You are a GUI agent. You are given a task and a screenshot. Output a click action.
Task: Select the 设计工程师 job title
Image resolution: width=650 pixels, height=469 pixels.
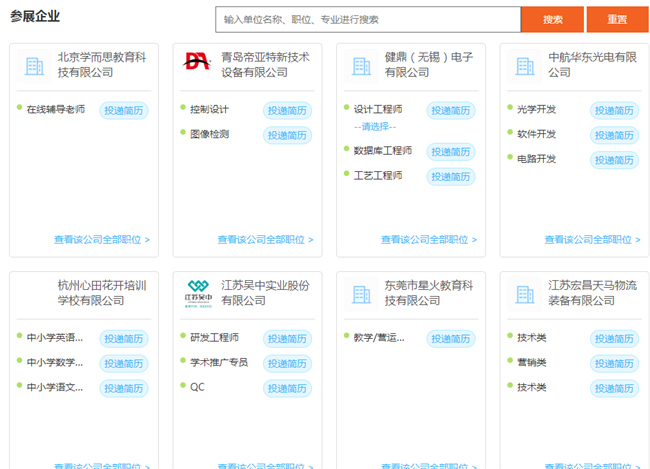[378, 109]
